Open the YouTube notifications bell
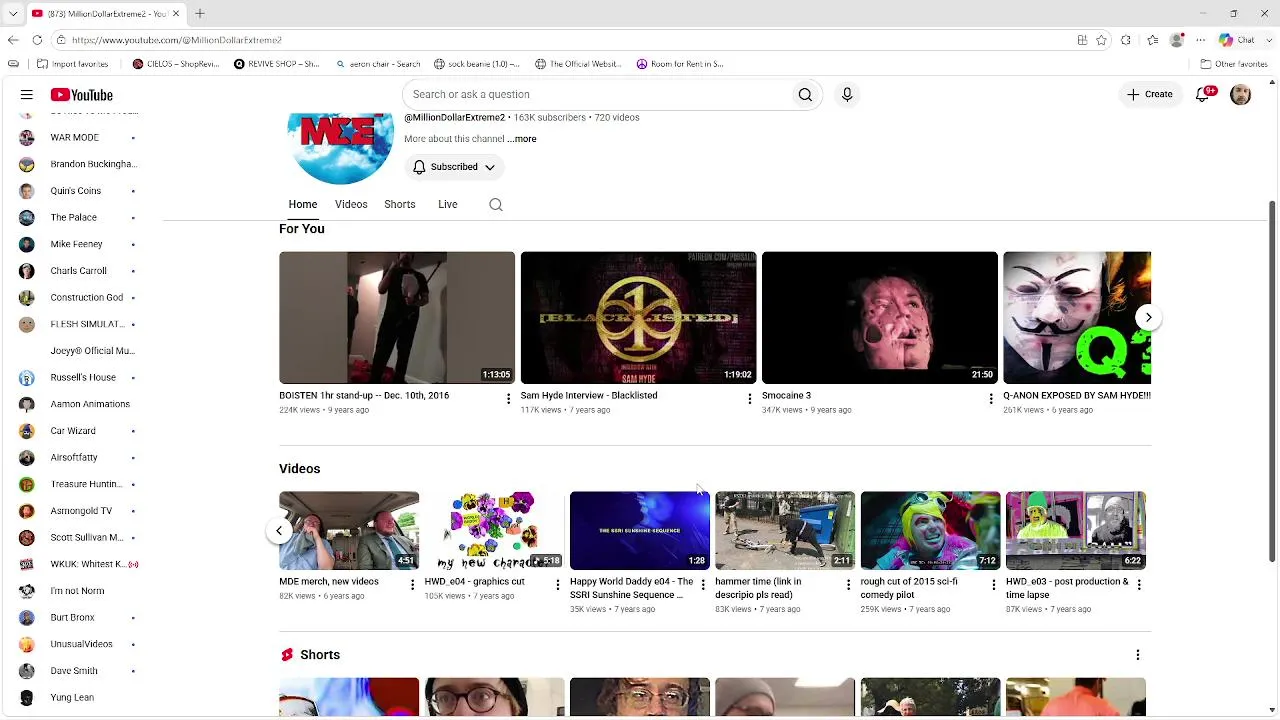Viewport: 1280px width, 720px height. coord(1204,94)
